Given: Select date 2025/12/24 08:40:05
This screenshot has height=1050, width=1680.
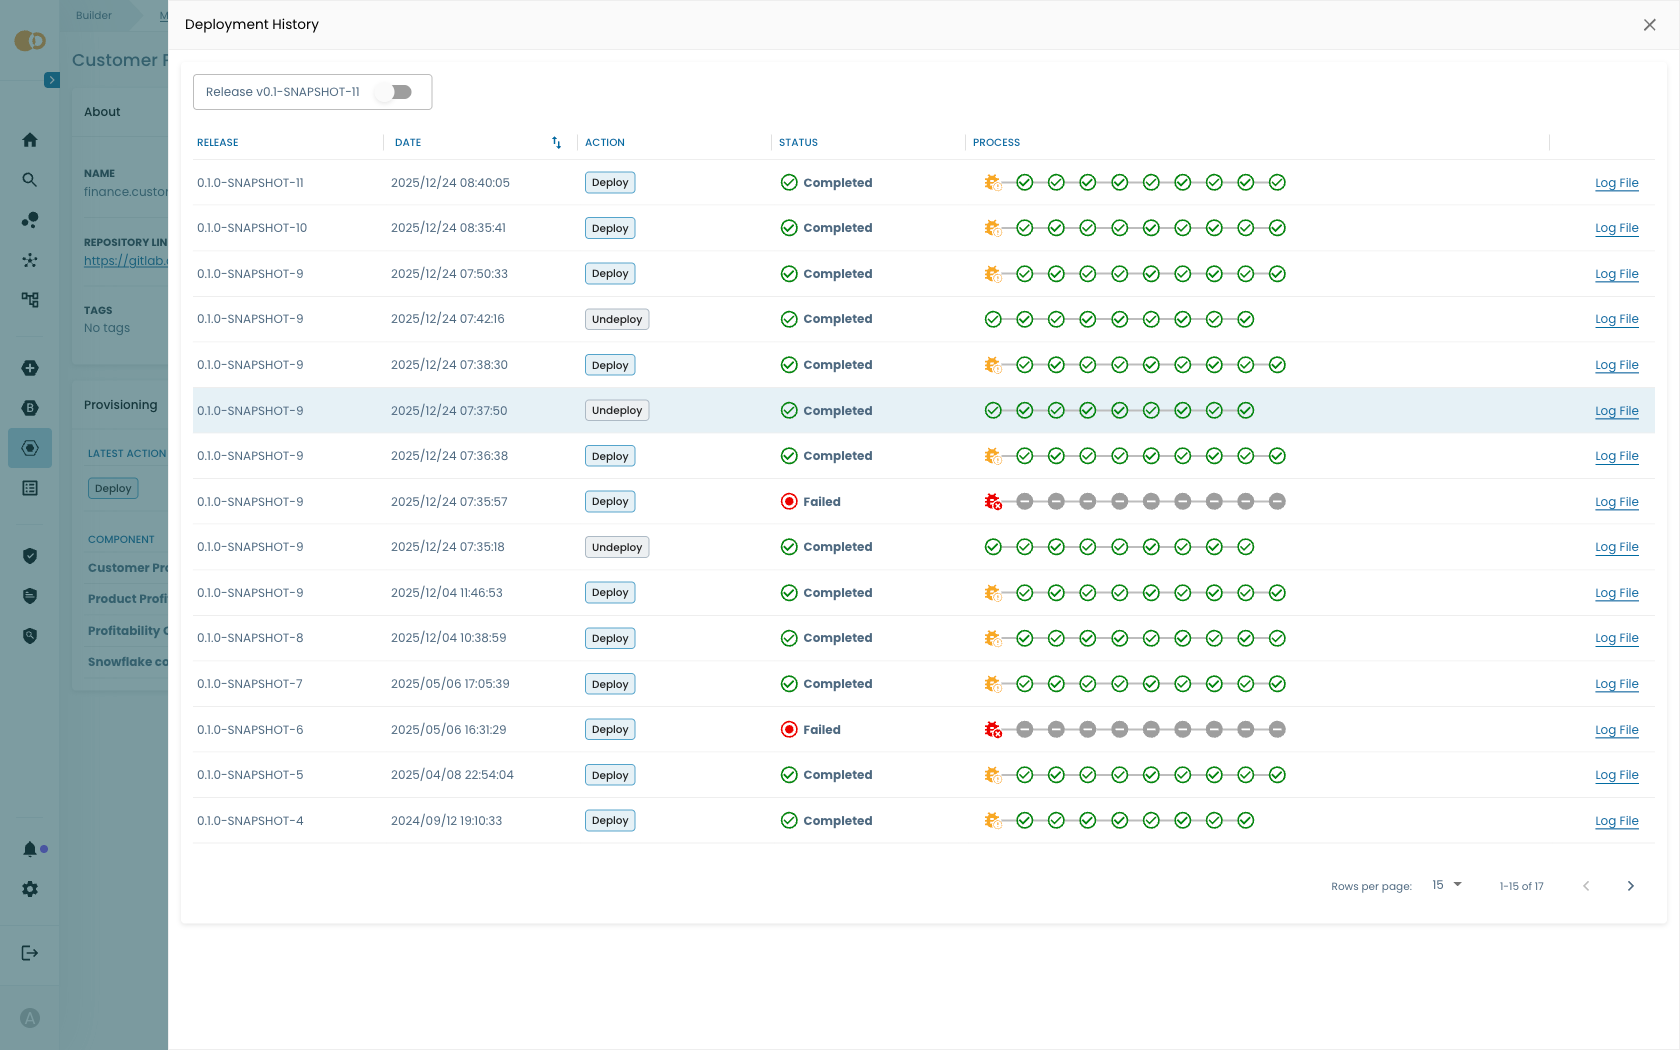Looking at the screenshot, I should 450,183.
